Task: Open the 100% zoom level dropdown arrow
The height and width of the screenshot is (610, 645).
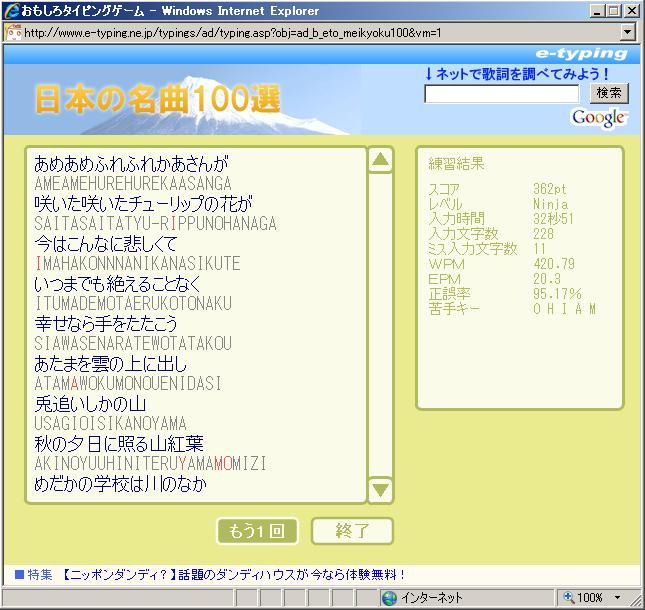Action: [x=617, y=597]
